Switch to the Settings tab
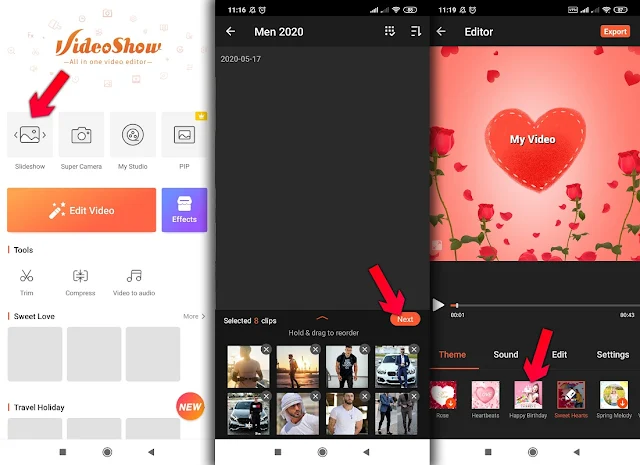The width and height of the screenshot is (640, 465). pos(613,354)
